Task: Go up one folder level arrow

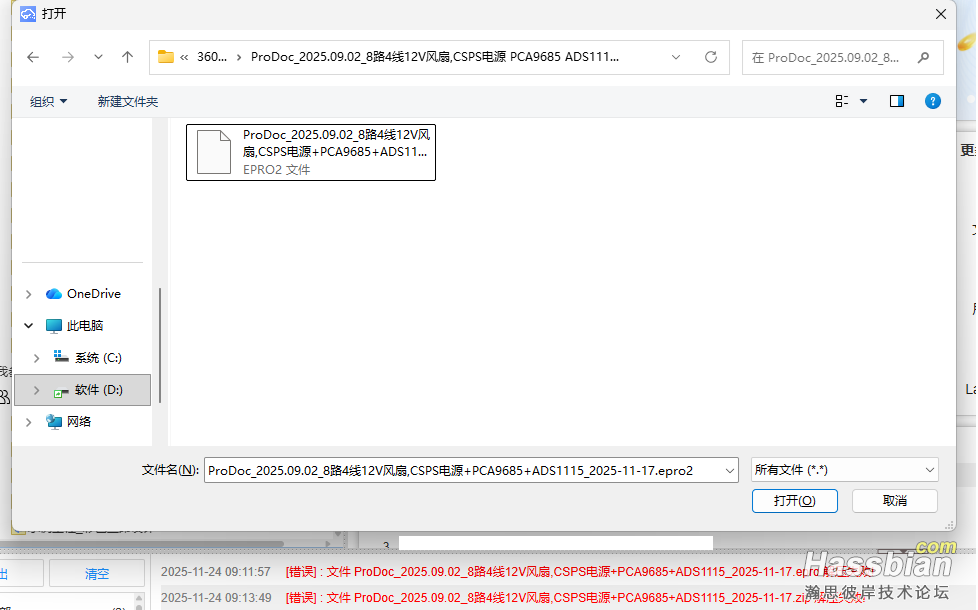Action: click(127, 57)
